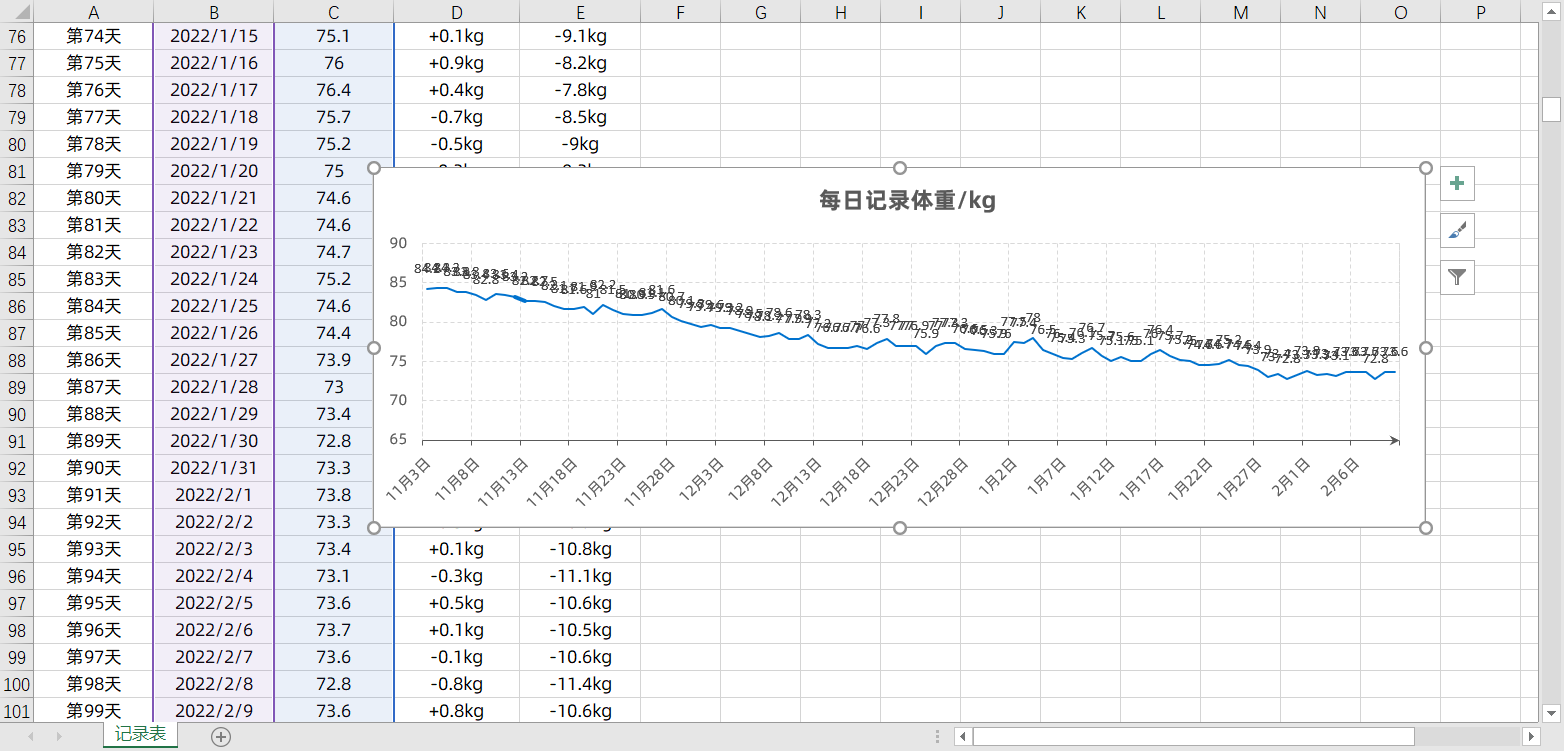Click the vertical axis value 90
The image size is (1564, 751).
(398, 243)
